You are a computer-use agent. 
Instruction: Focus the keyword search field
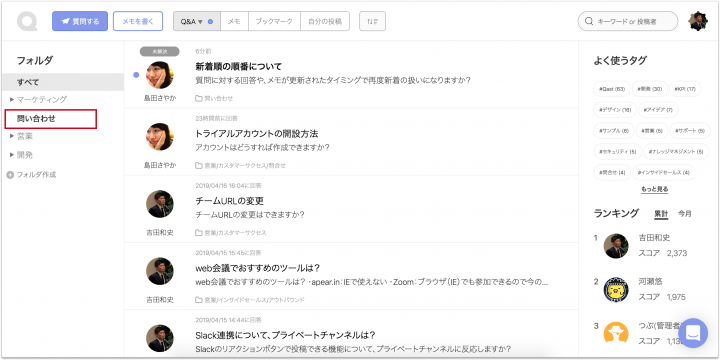pos(628,21)
